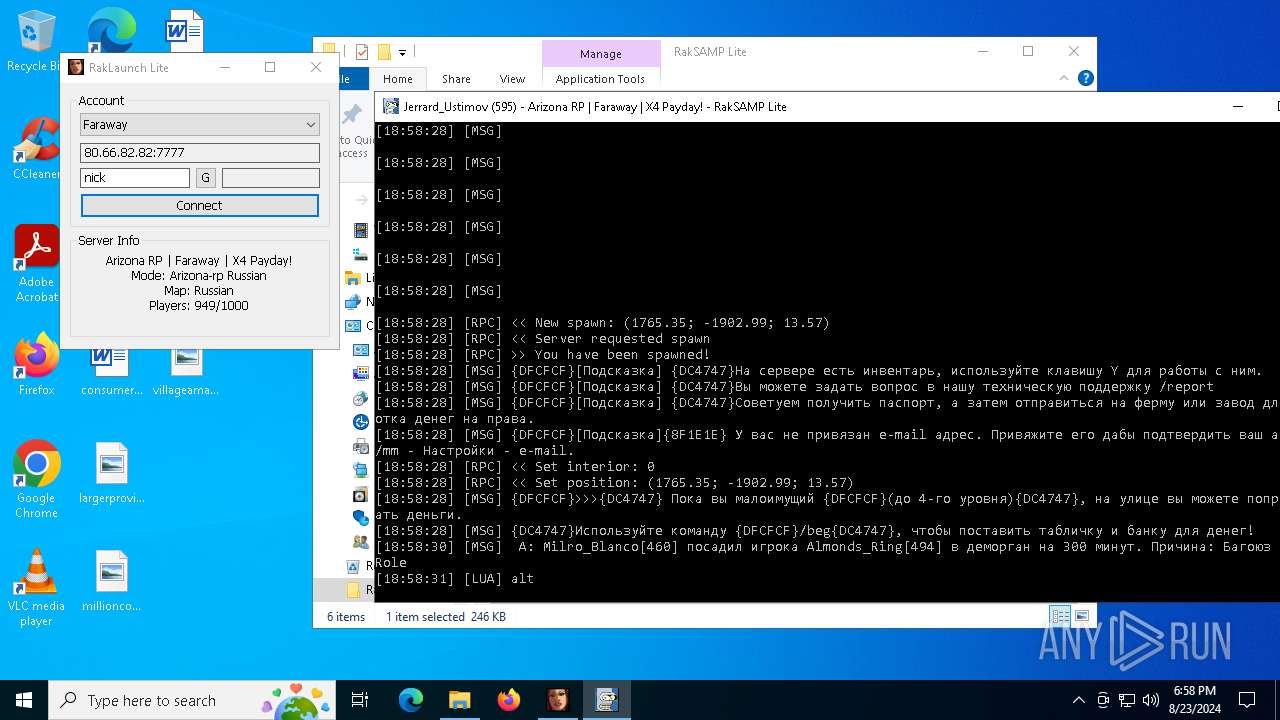Open the notification center icon

[1247, 700]
